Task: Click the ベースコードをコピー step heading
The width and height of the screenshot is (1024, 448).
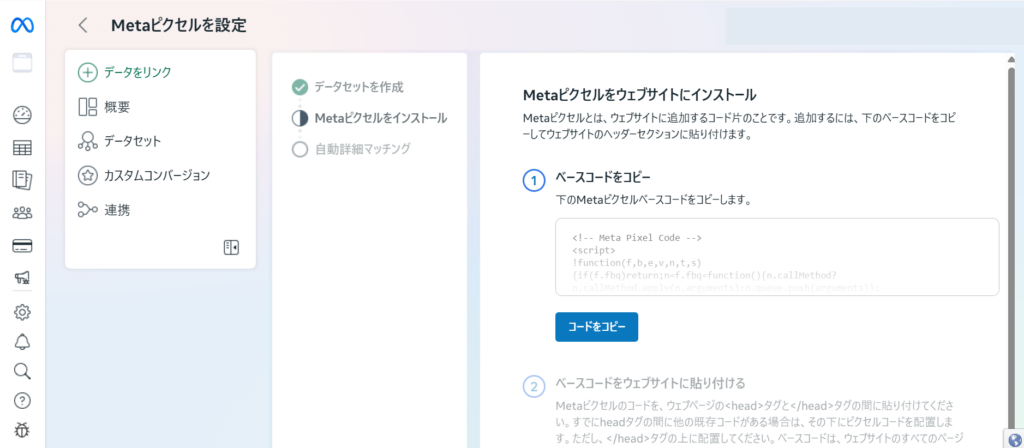Action: (603, 177)
